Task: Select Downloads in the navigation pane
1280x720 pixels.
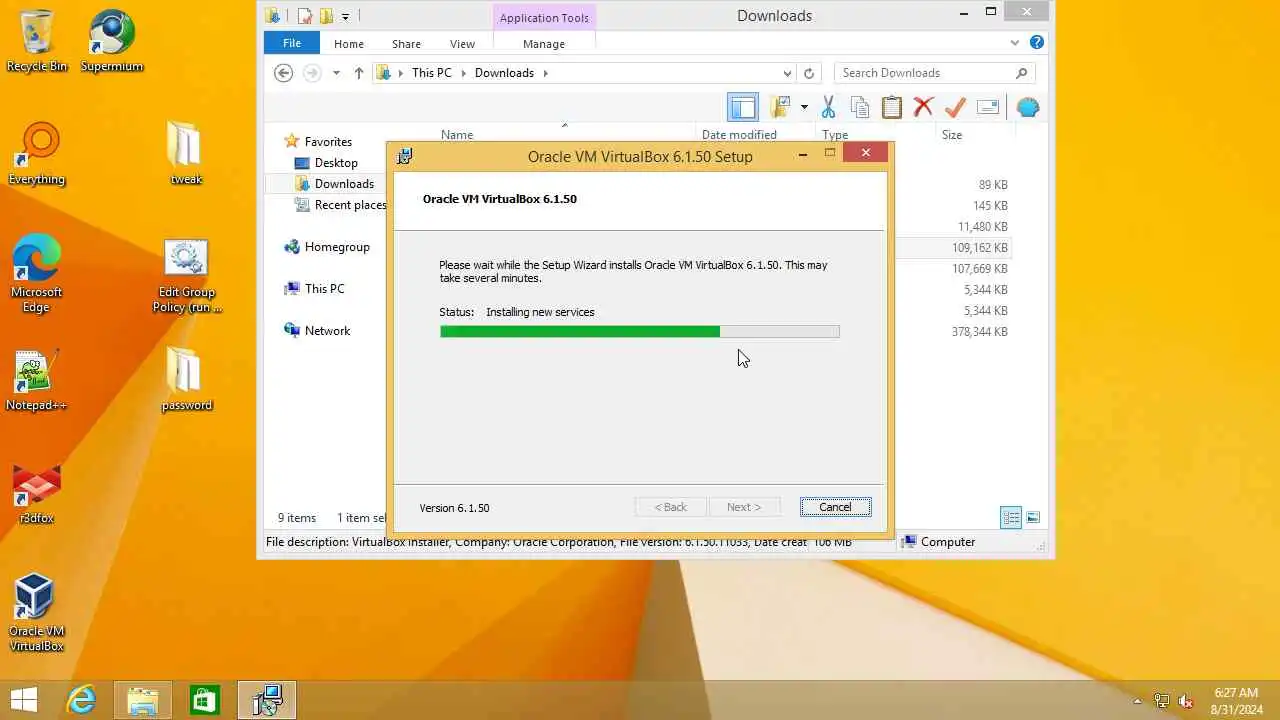Action: (344, 184)
